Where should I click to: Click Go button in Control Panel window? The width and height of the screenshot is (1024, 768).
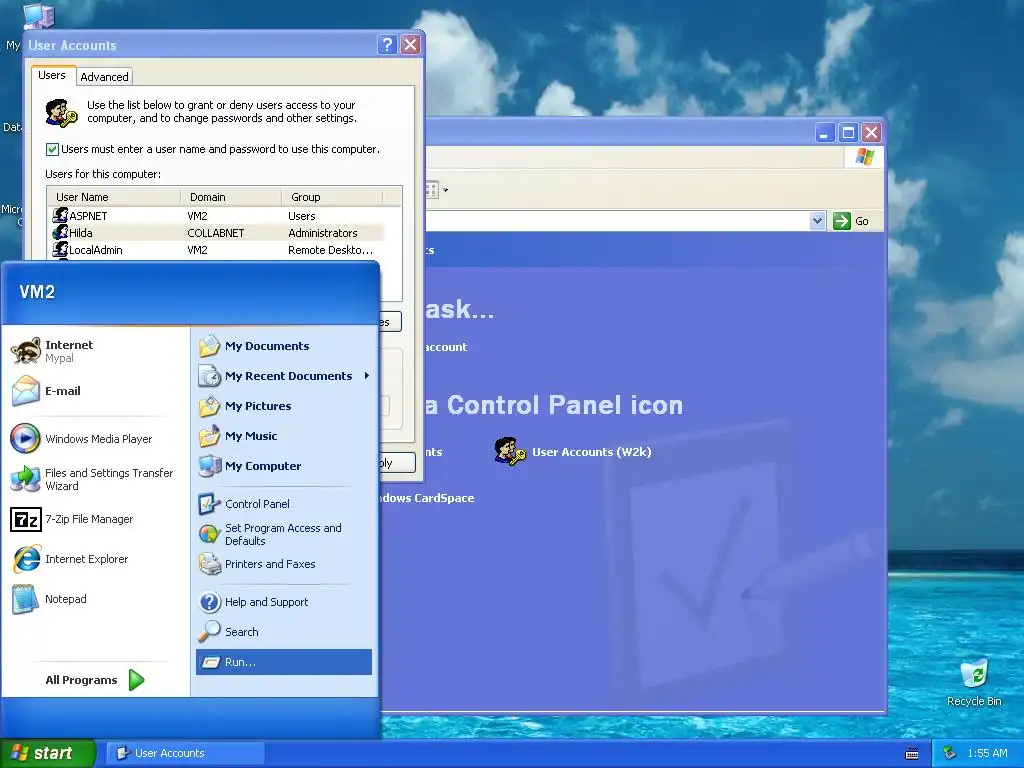tap(851, 221)
